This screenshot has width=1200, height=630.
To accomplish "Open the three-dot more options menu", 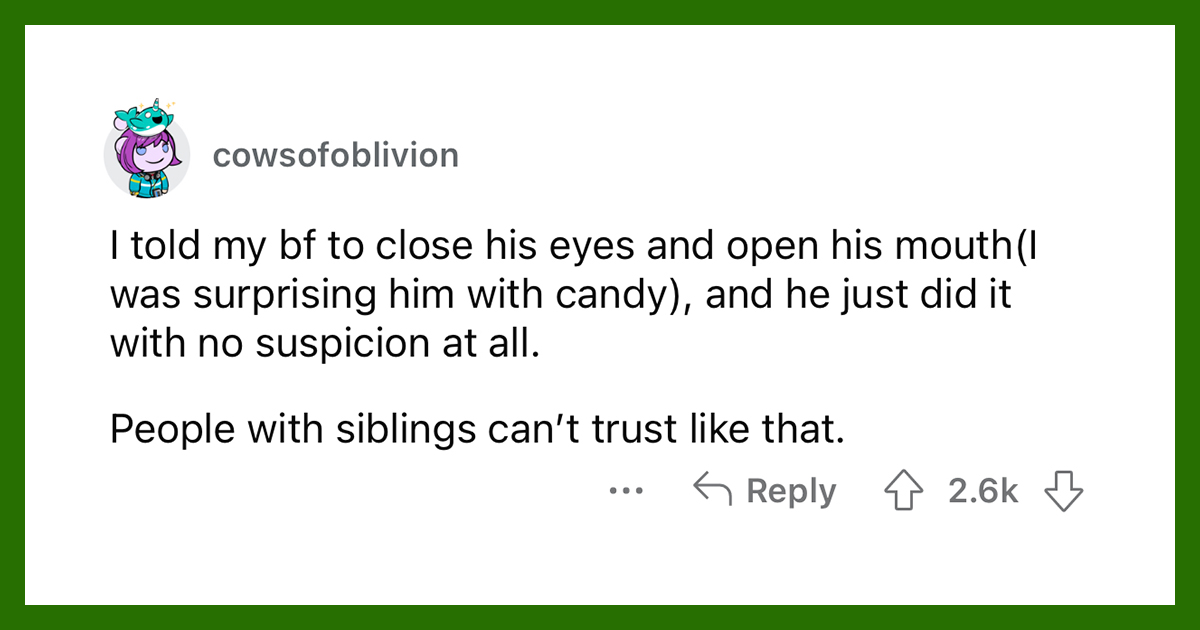I will (624, 491).
